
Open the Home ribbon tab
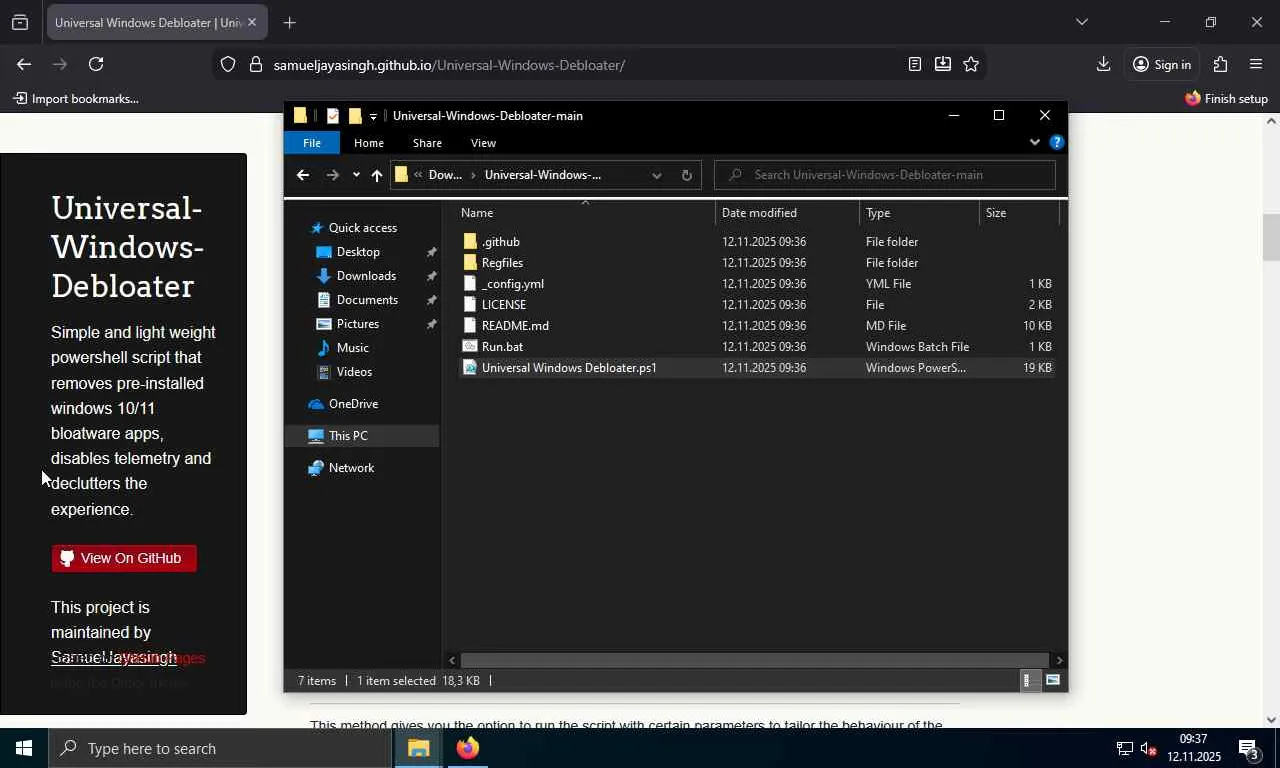tap(369, 143)
